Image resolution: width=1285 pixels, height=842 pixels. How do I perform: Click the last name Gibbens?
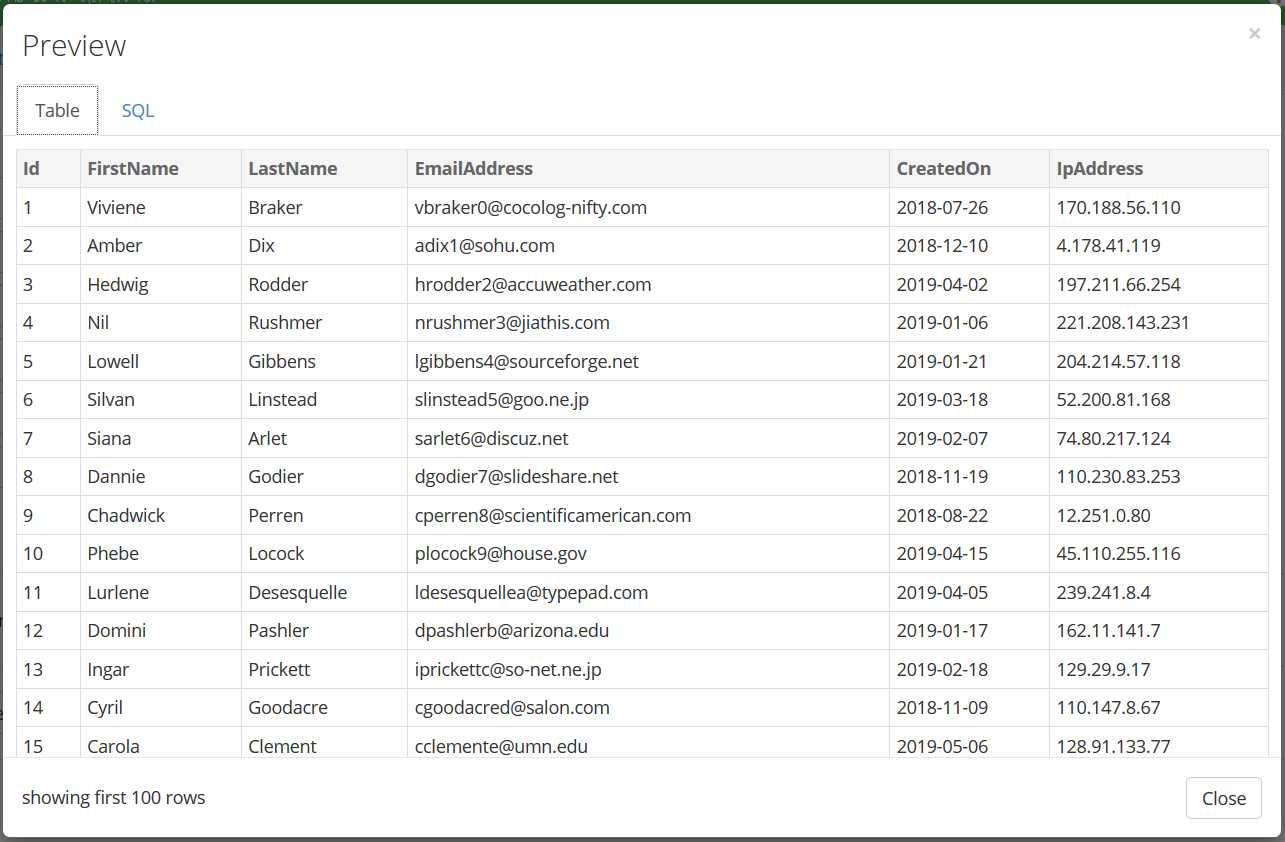[x=282, y=362]
